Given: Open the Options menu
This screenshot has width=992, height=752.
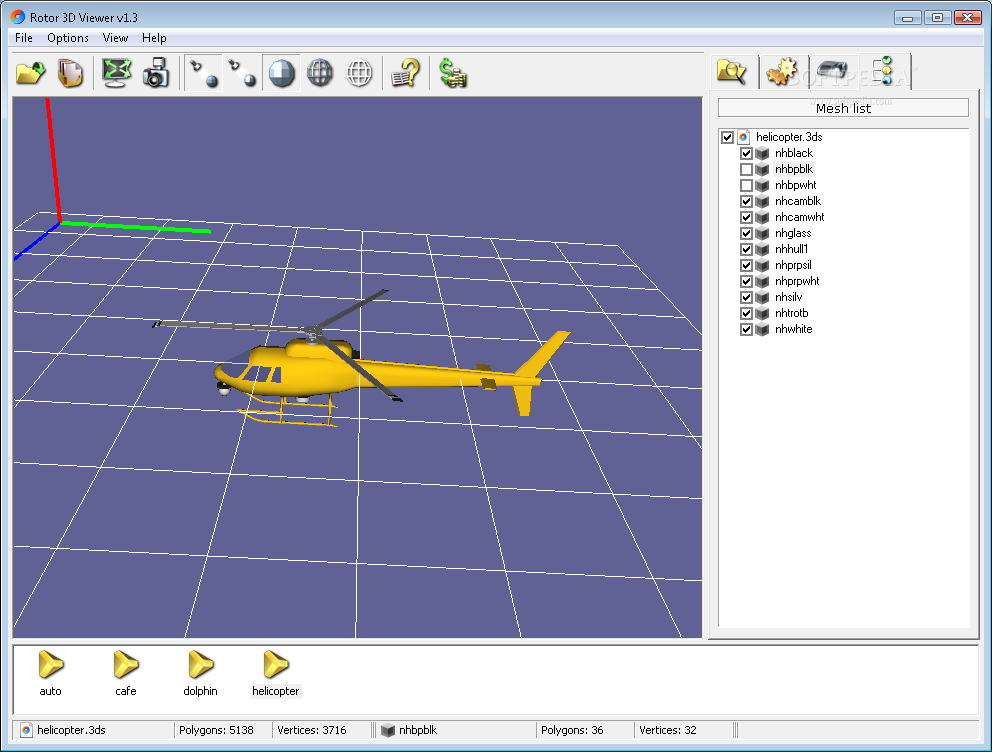Looking at the screenshot, I should pyautogui.click(x=68, y=38).
